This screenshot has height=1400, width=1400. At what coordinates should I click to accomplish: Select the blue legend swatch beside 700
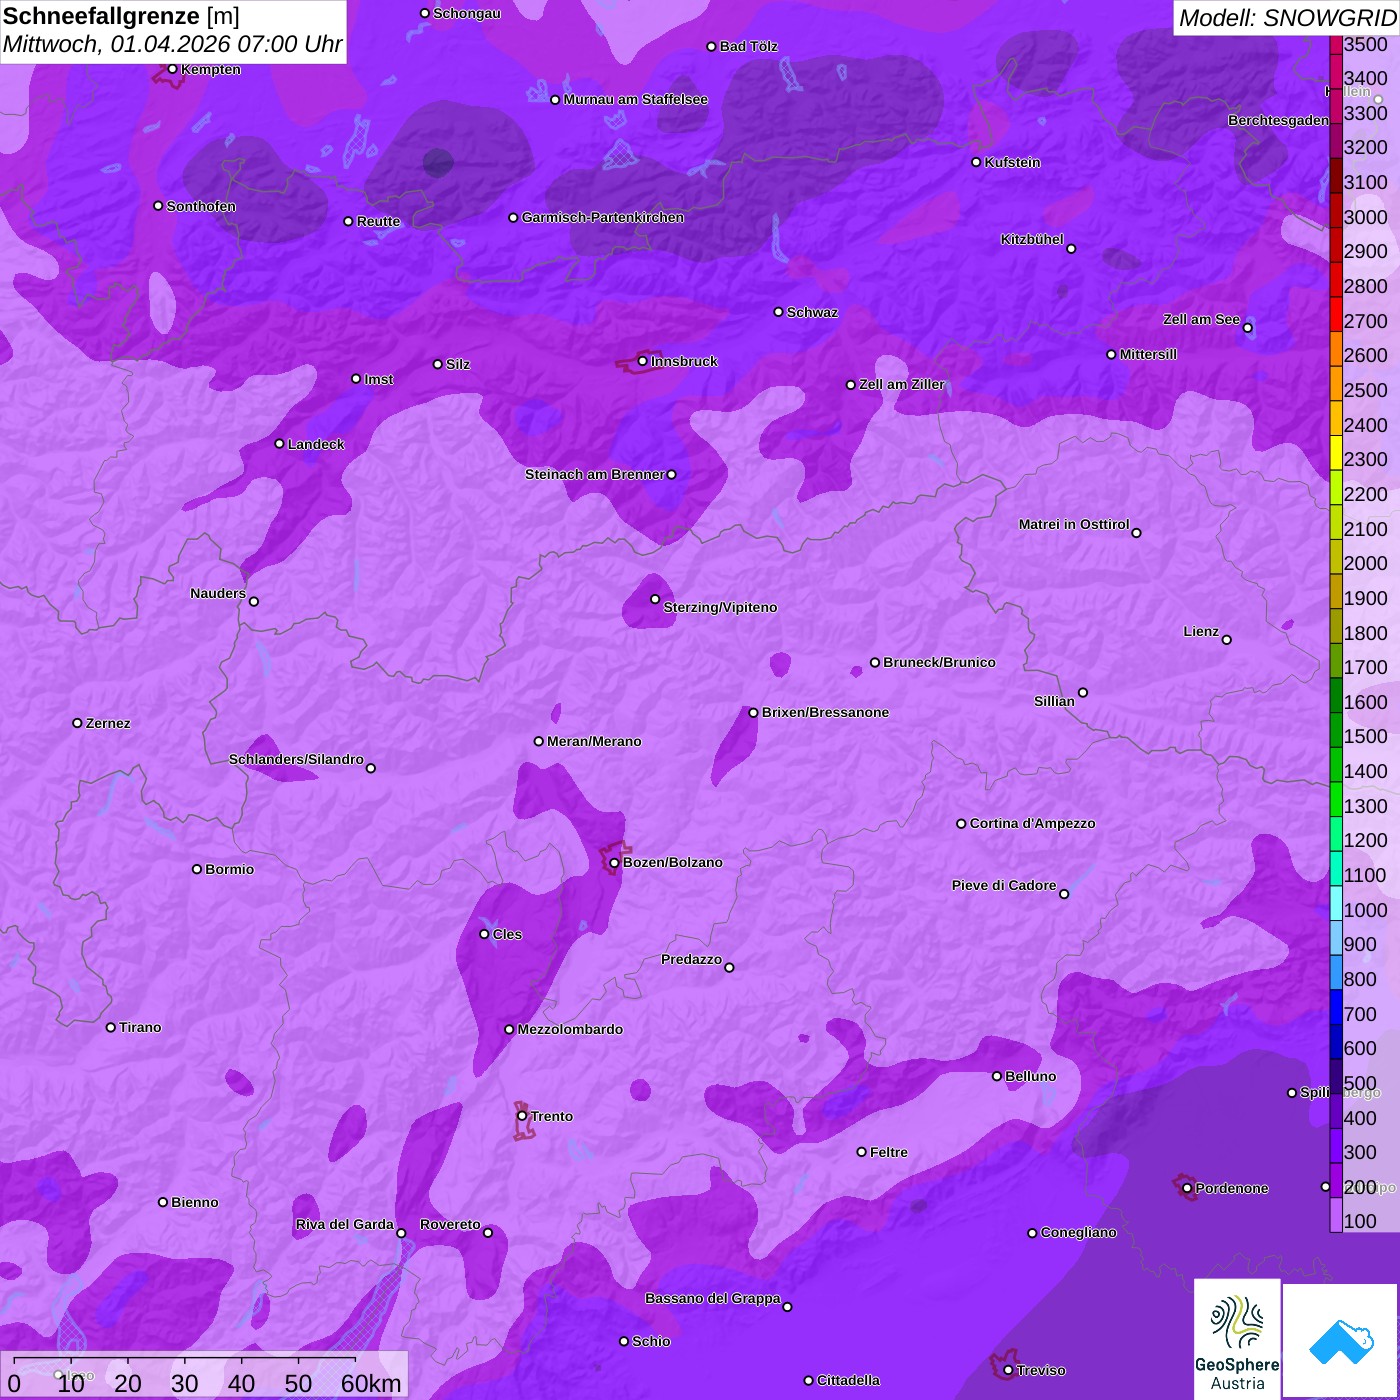pos(1335,1007)
